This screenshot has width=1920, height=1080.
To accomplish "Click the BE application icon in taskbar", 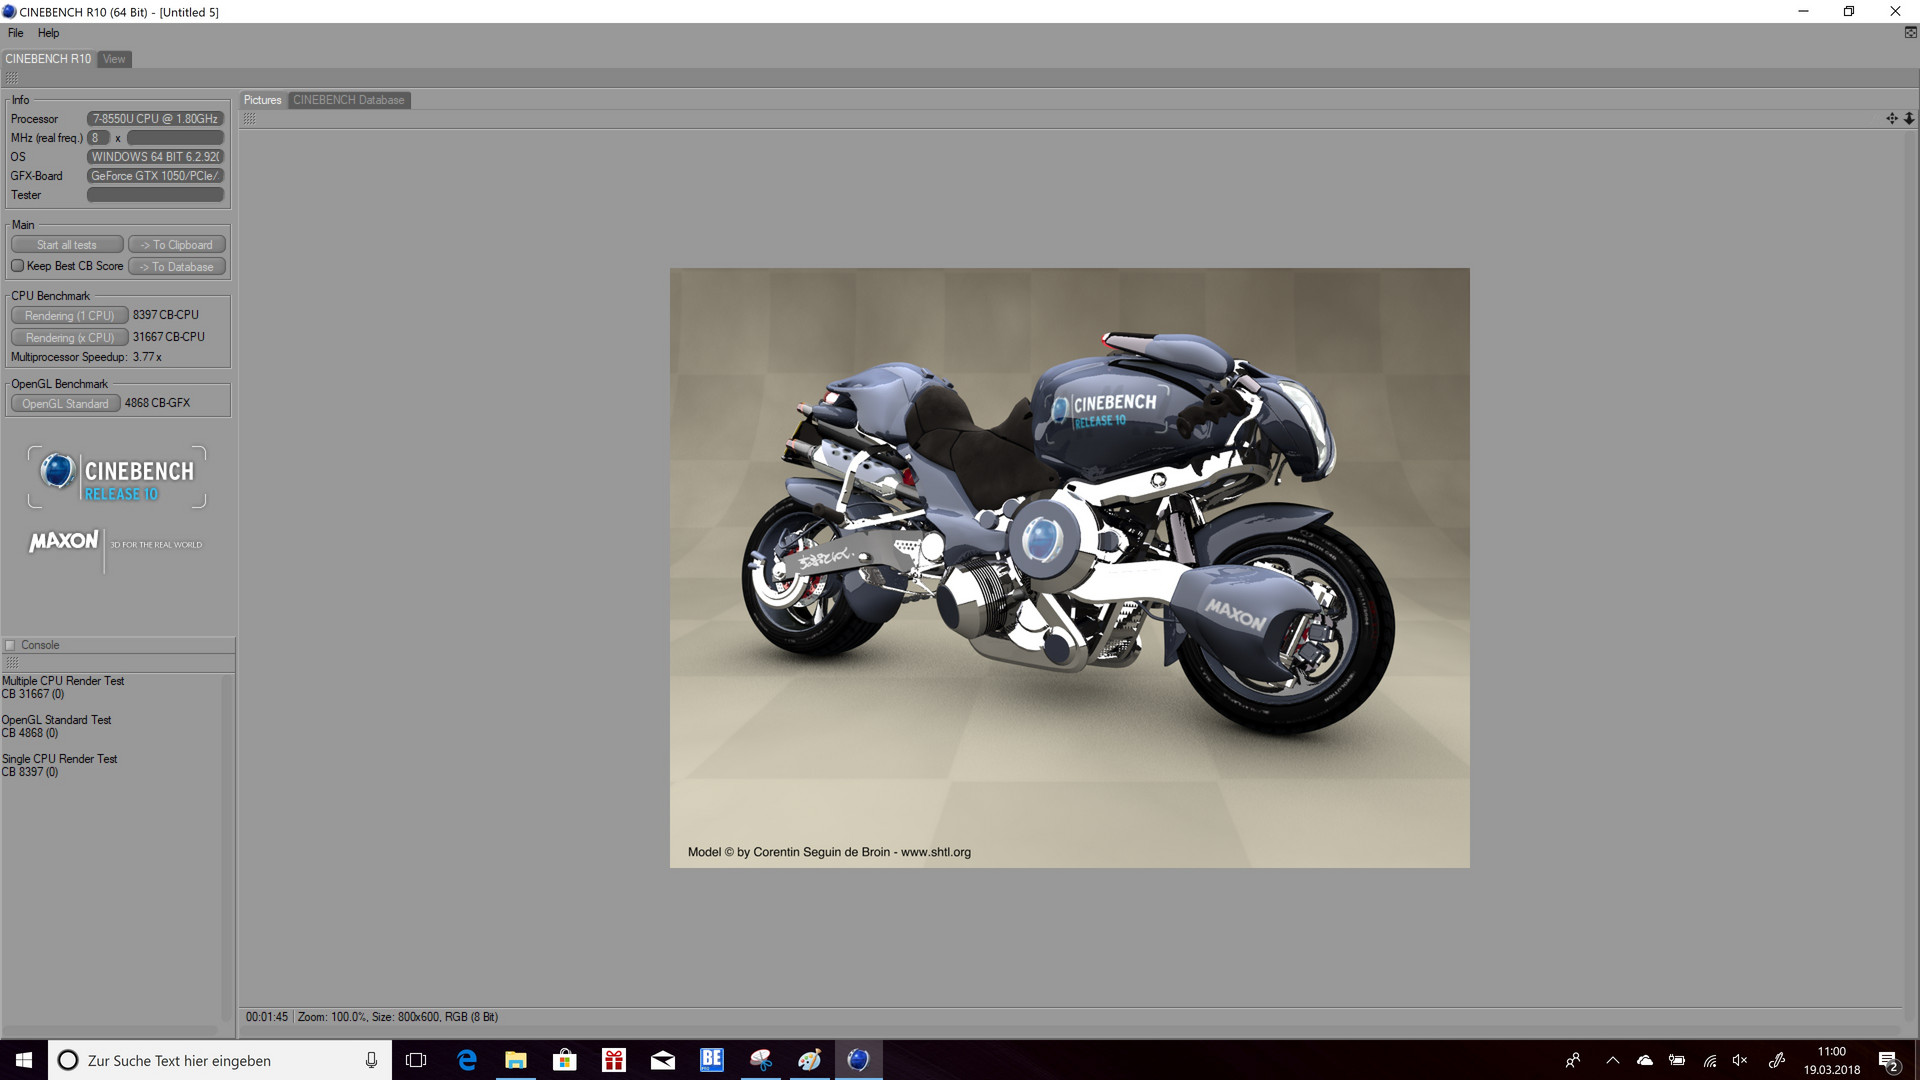I will pos(712,1060).
